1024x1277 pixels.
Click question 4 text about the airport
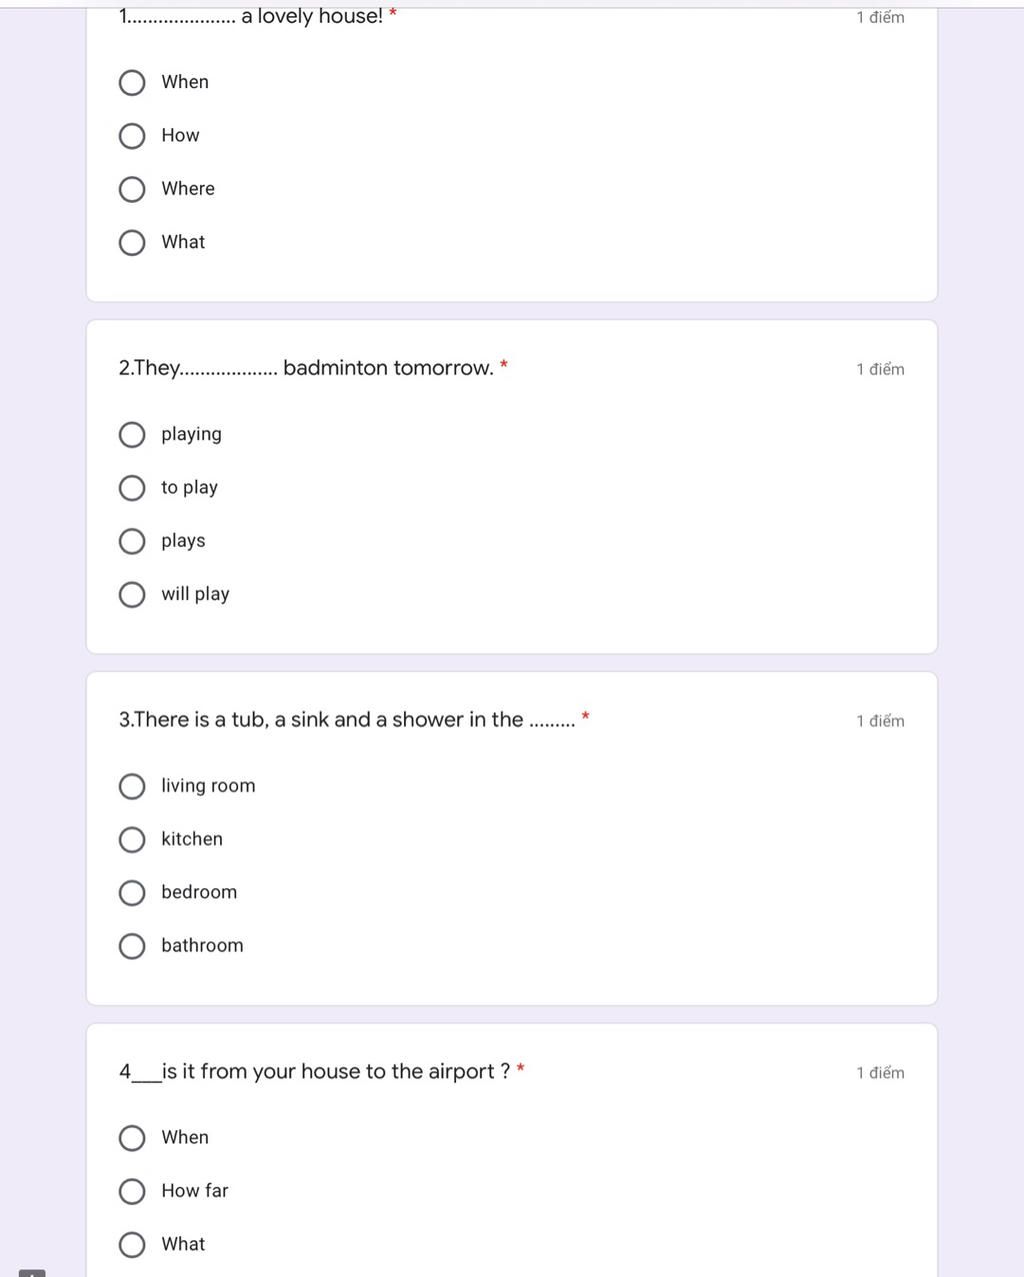(x=314, y=1072)
